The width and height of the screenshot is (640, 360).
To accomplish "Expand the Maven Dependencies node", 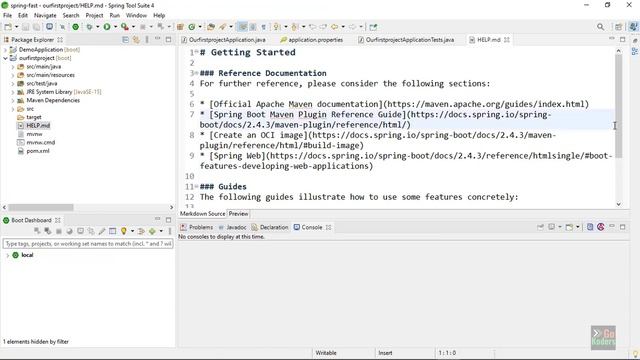I will [13, 100].
